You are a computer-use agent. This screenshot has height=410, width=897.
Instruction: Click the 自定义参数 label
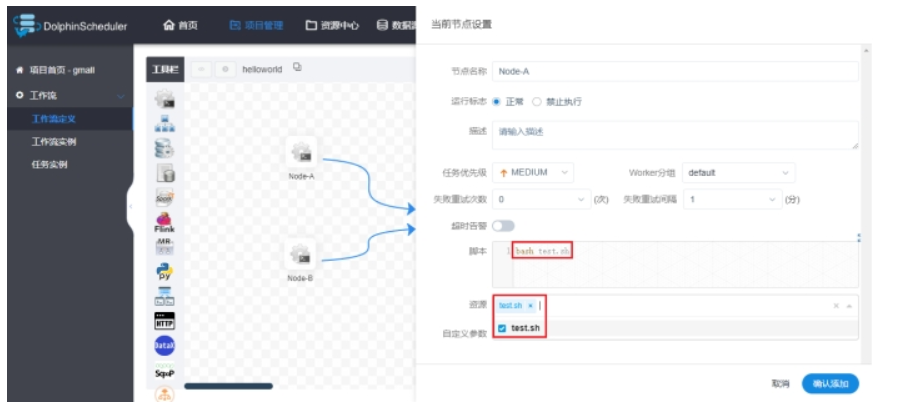point(464,333)
